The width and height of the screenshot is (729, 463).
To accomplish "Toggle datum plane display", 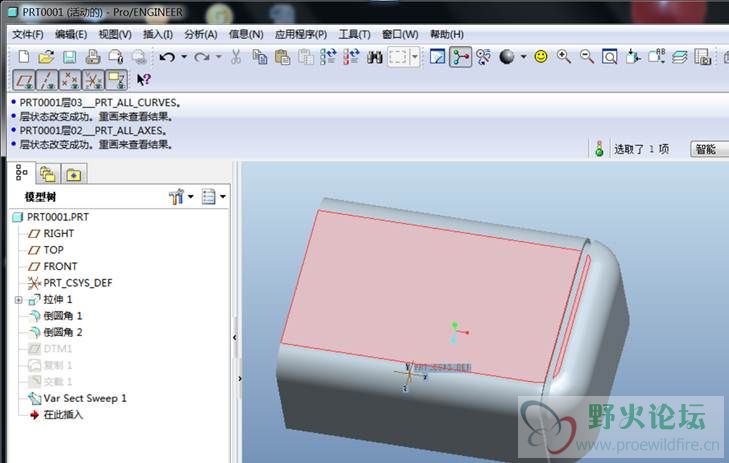I will (24, 80).
